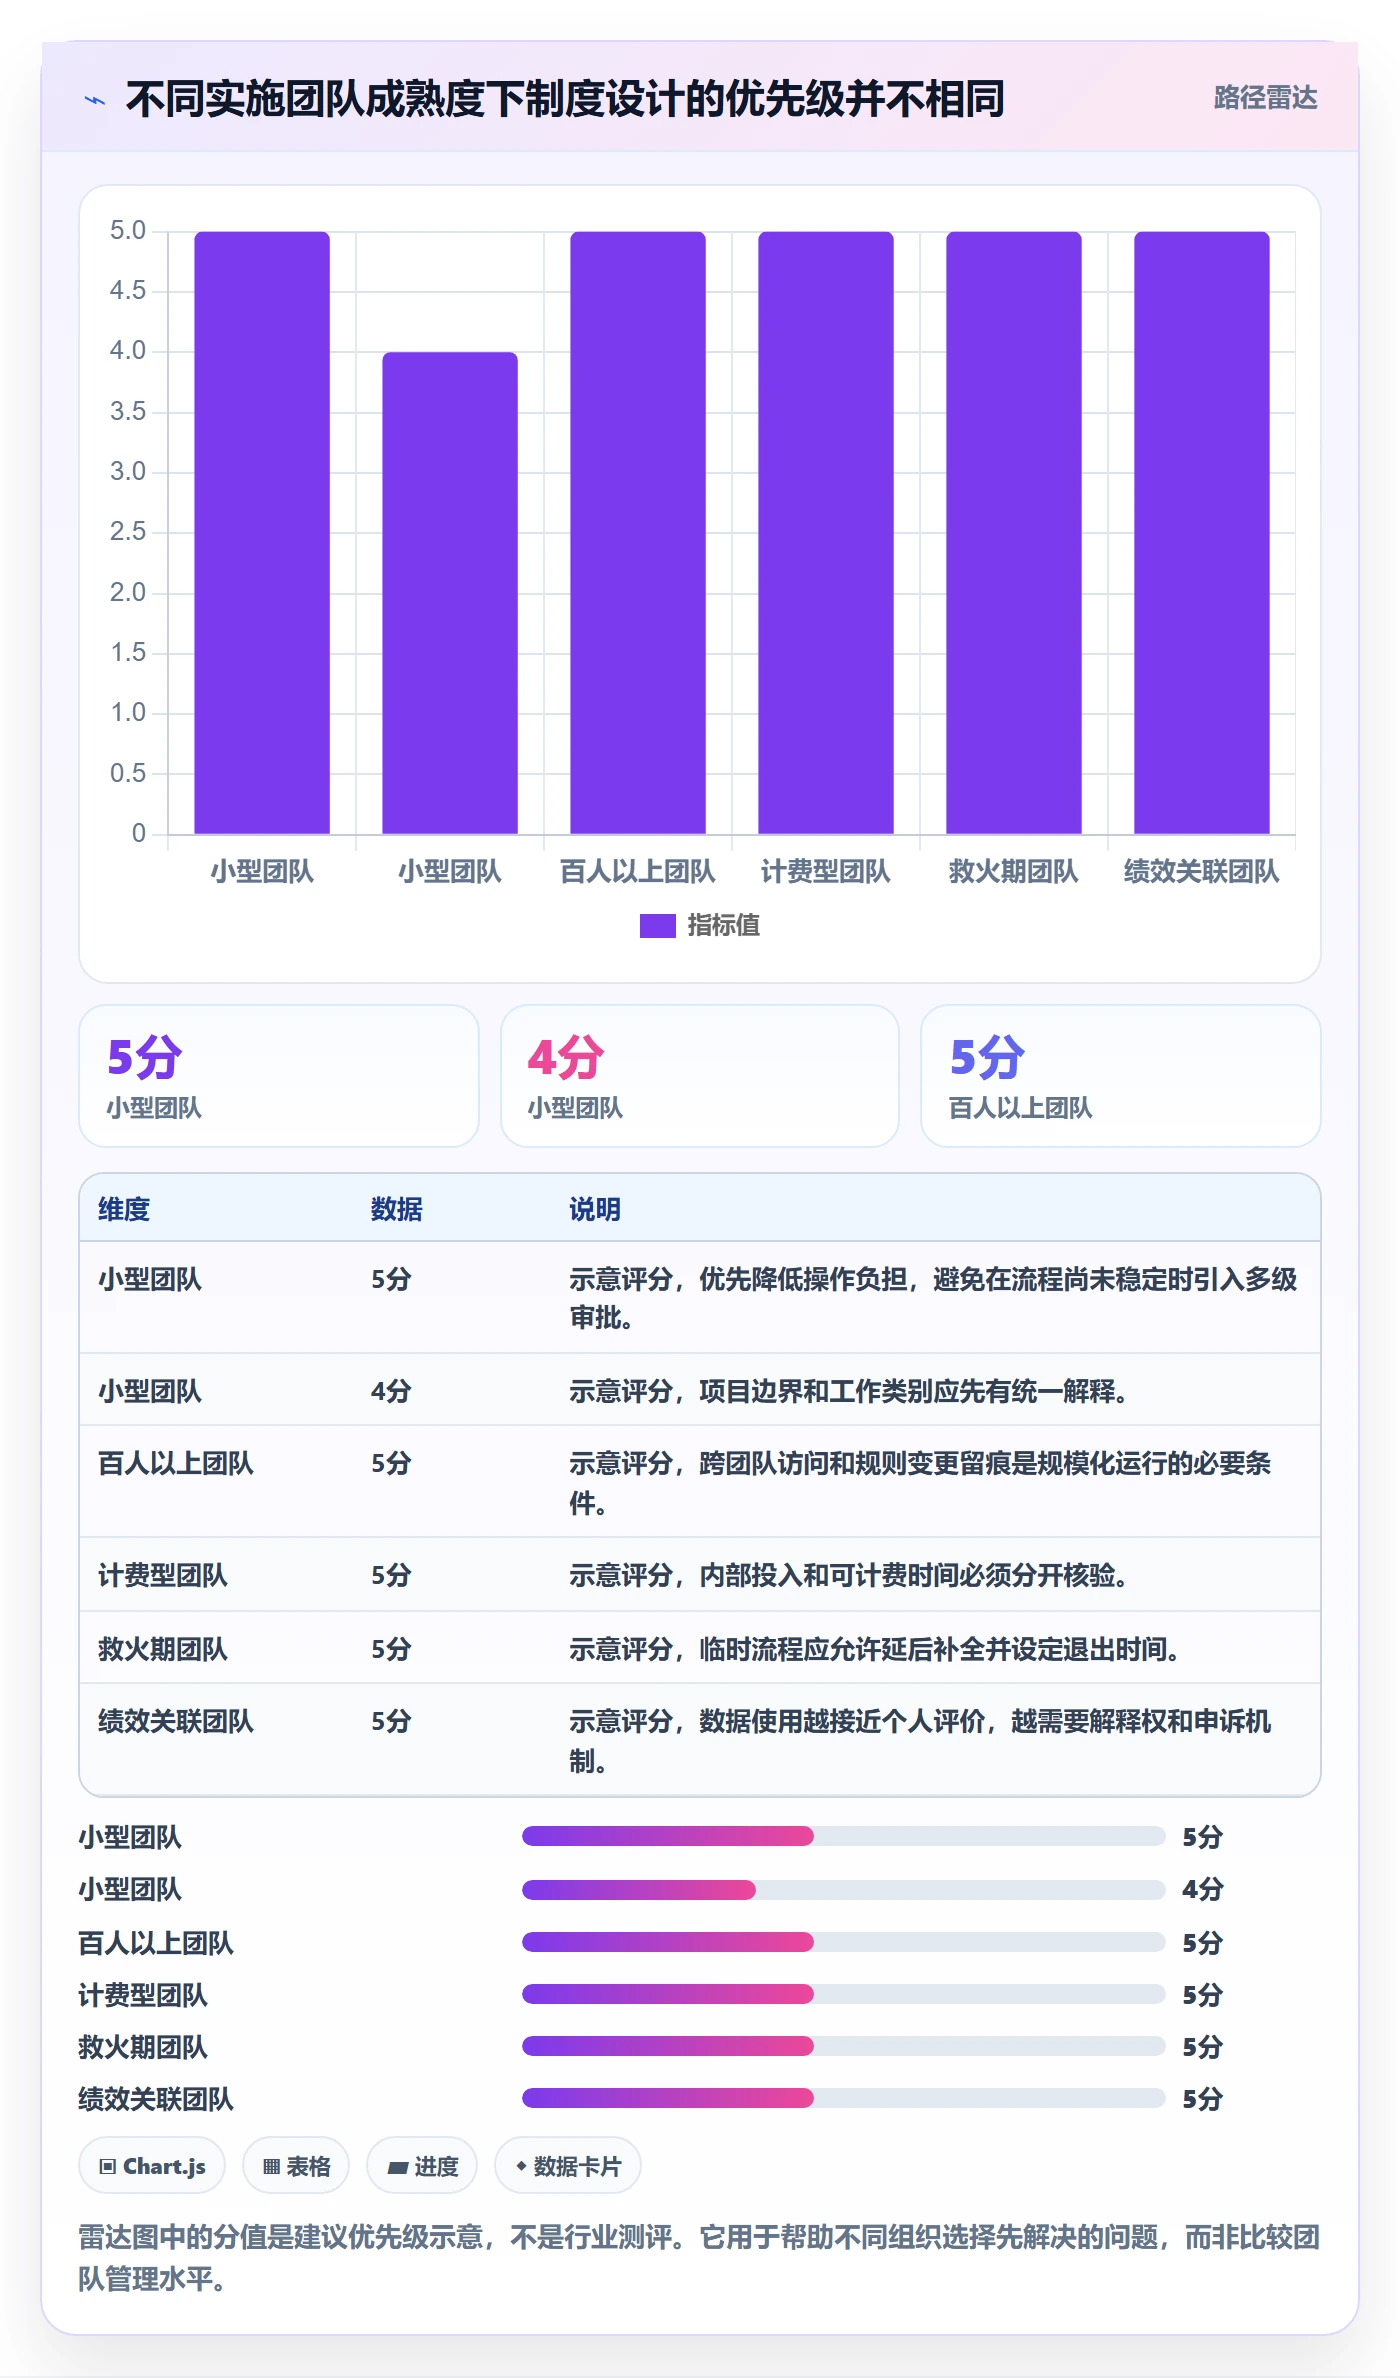Open the 5分 小型团队 data card
Screen dimensions: 1400x2378
click(x=279, y=1076)
